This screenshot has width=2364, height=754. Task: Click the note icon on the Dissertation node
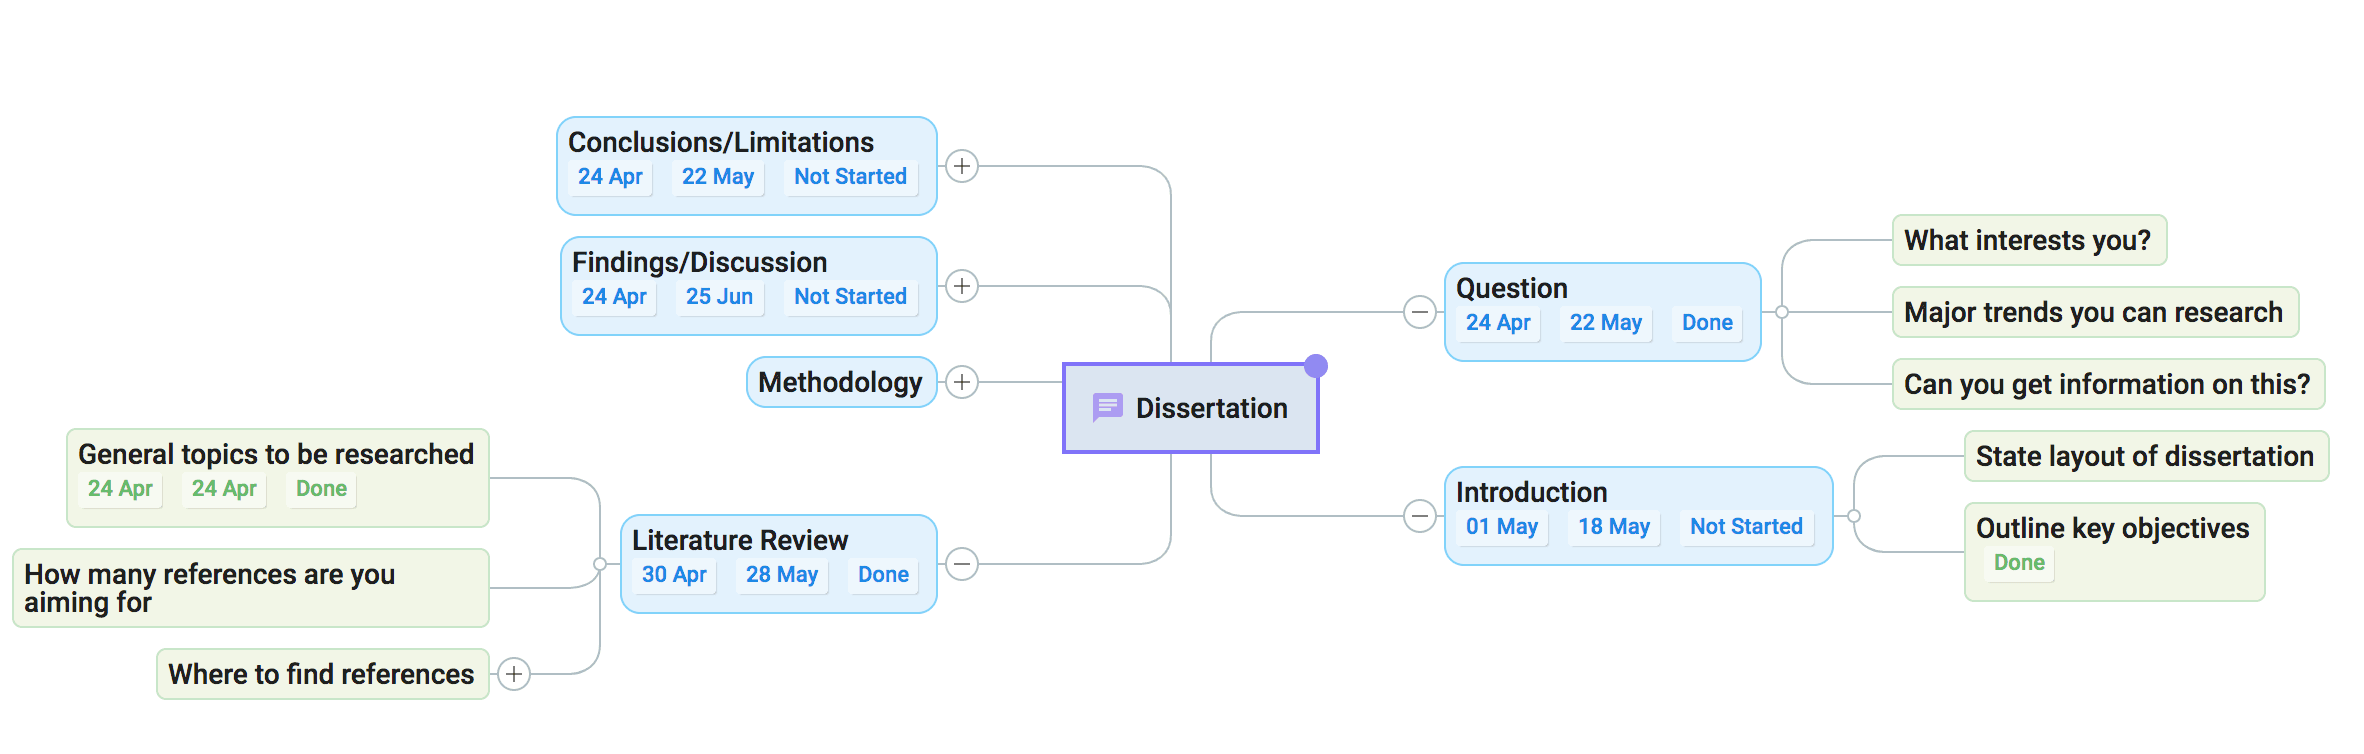click(1107, 407)
